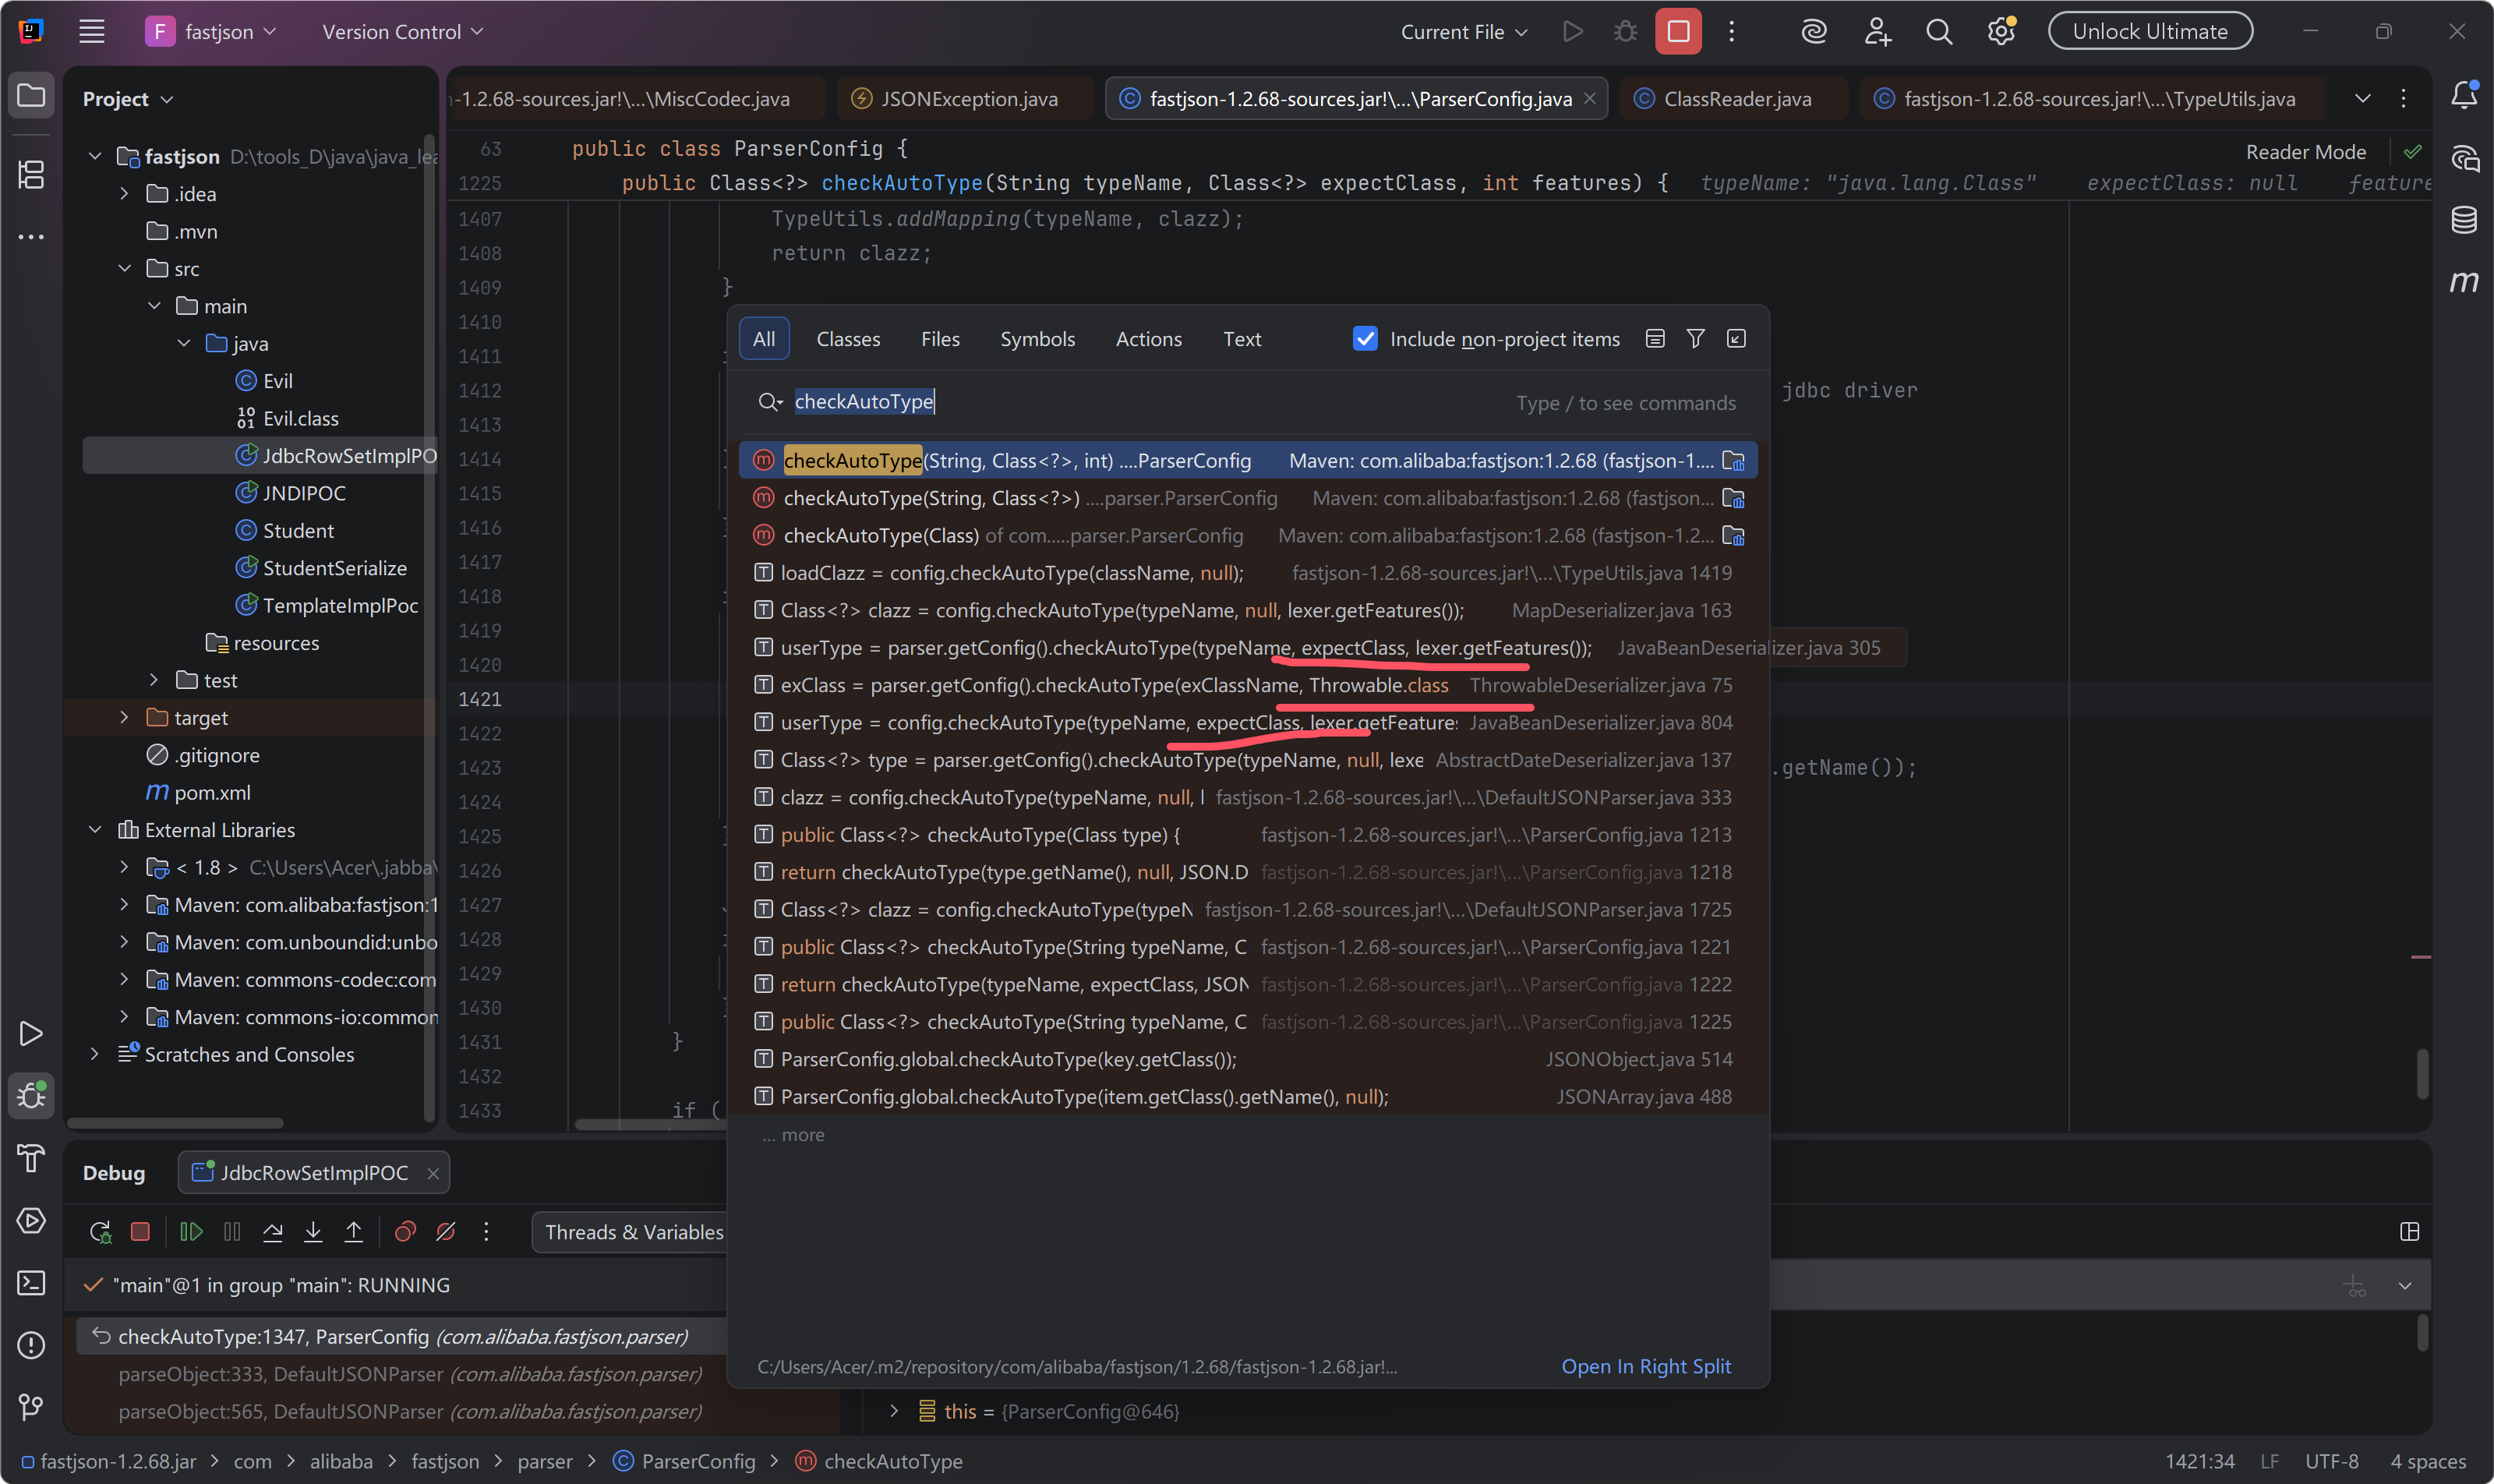Open the AI Assistant swirl icon
Image resolution: width=2494 pixels, height=1484 pixels.
1814,32
